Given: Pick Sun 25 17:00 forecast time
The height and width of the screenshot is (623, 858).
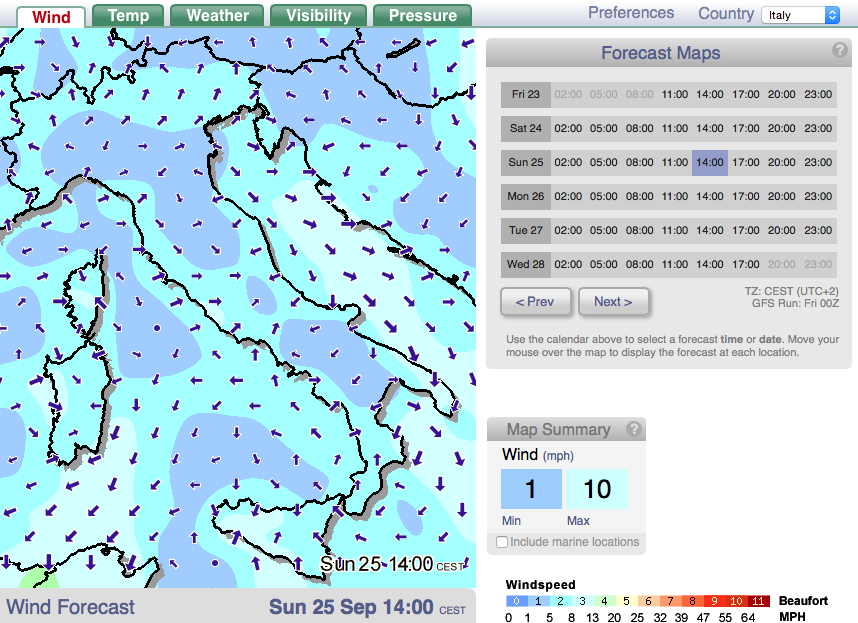Looking at the screenshot, I should pos(746,162).
